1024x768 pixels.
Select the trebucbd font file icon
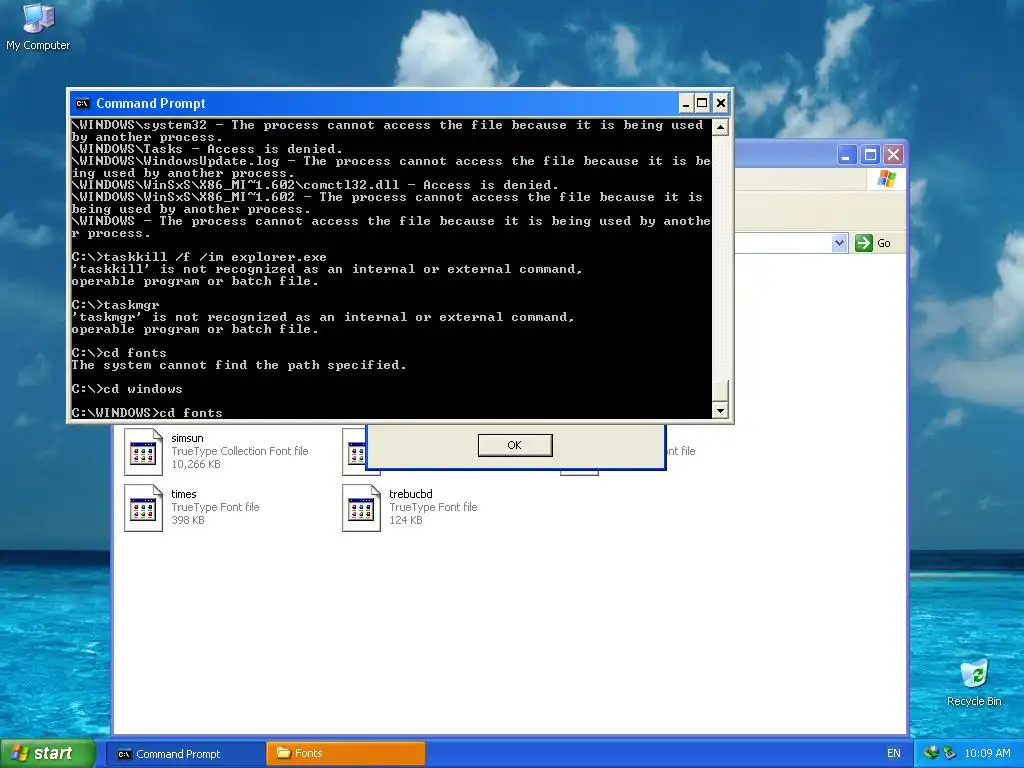click(x=361, y=508)
